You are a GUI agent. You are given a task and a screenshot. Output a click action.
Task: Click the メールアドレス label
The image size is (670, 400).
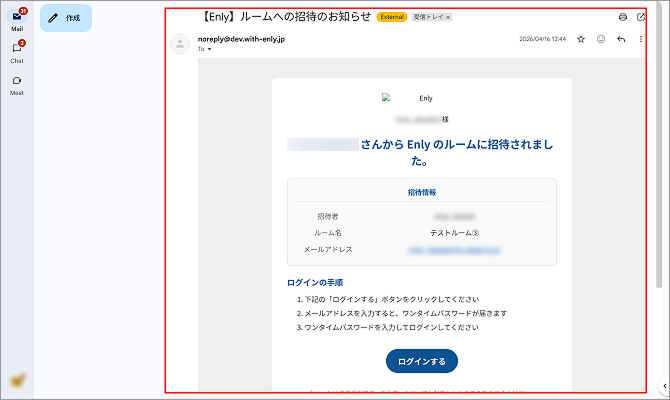tap(328, 250)
